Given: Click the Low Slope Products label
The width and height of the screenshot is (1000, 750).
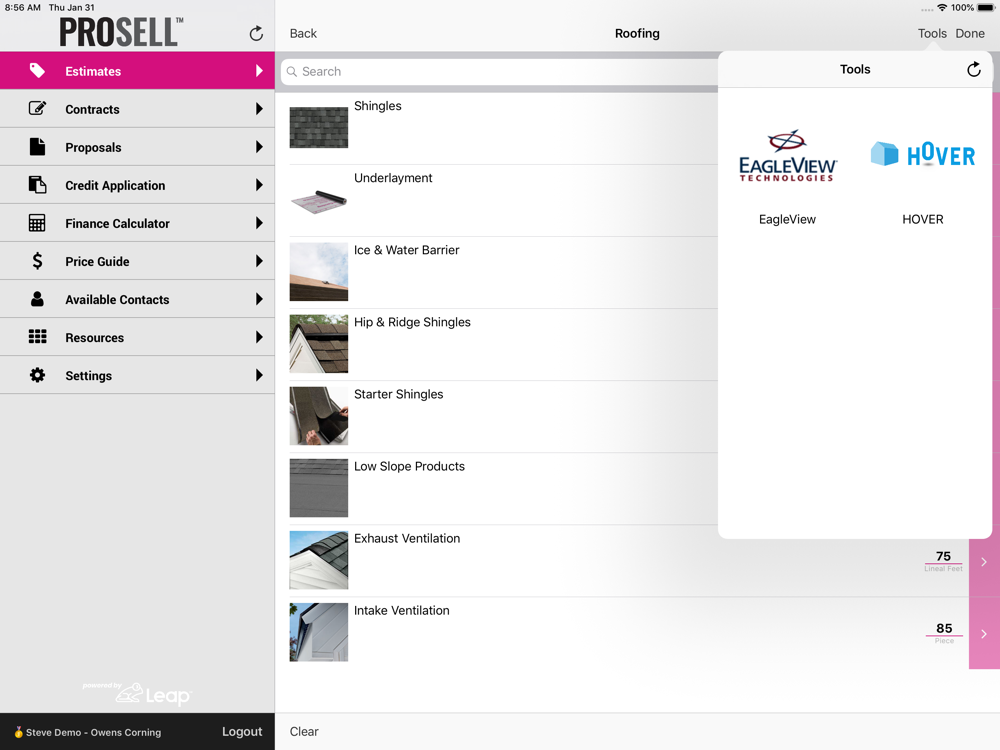Looking at the screenshot, I should (x=409, y=466).
